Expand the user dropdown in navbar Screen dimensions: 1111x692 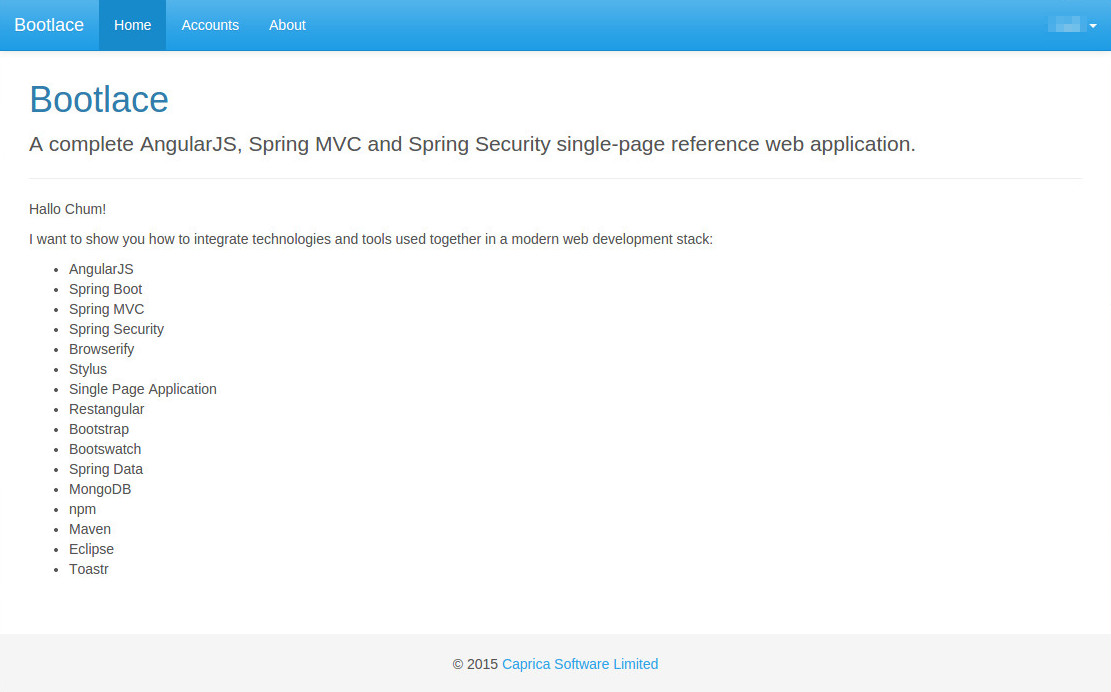coord(1072,25)
